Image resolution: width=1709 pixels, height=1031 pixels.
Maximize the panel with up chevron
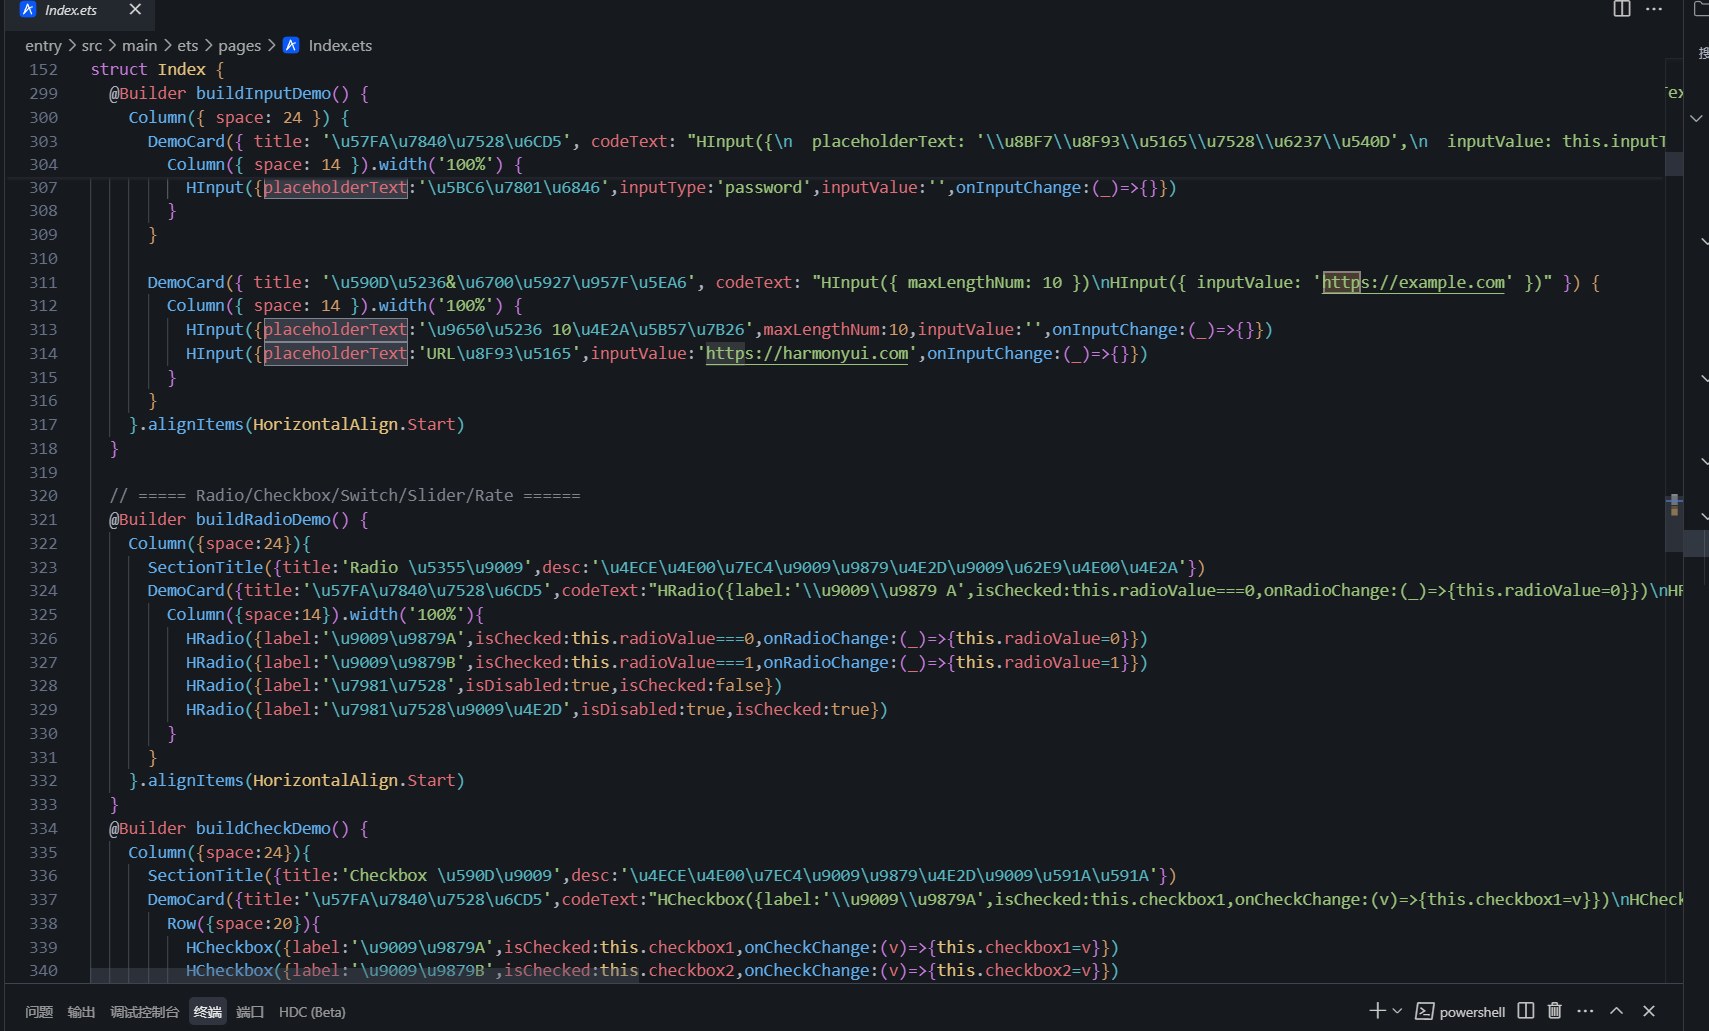(1617, 1011)
